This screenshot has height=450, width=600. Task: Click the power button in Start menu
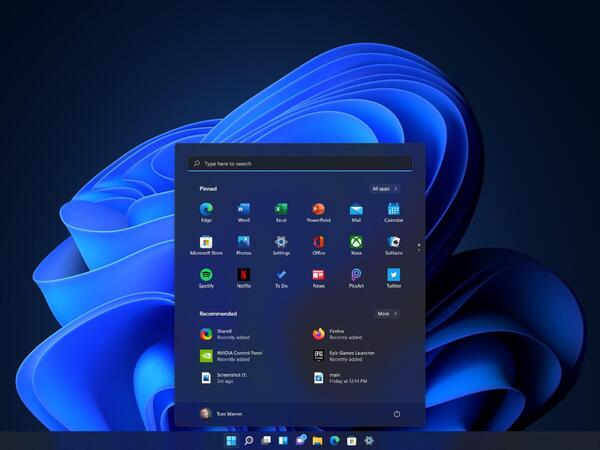[397, 414]
